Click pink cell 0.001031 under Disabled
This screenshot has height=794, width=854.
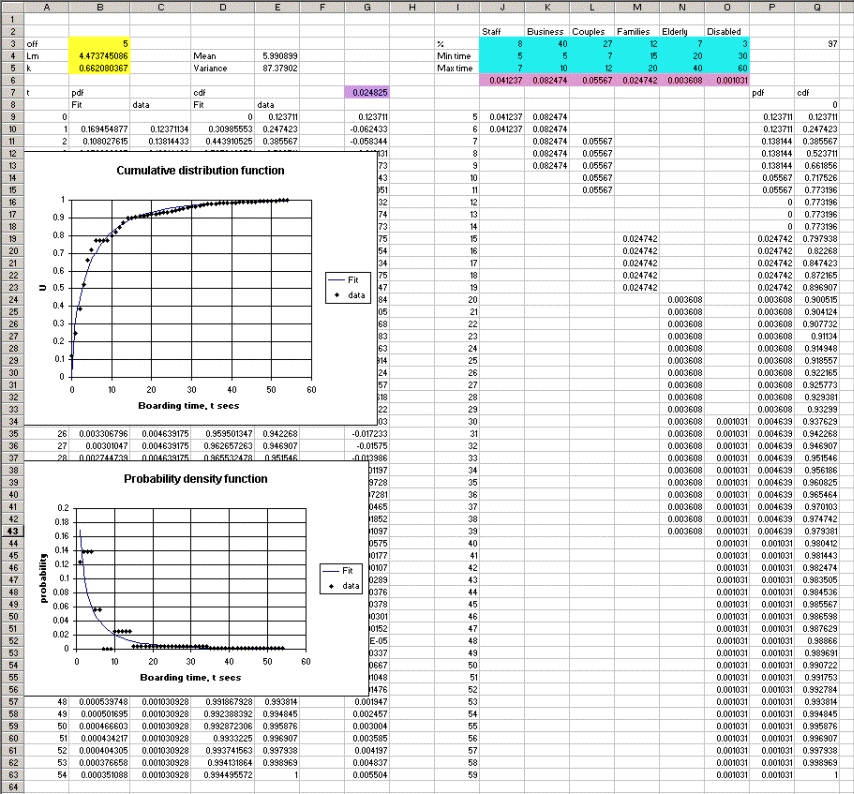pos(727,80)
